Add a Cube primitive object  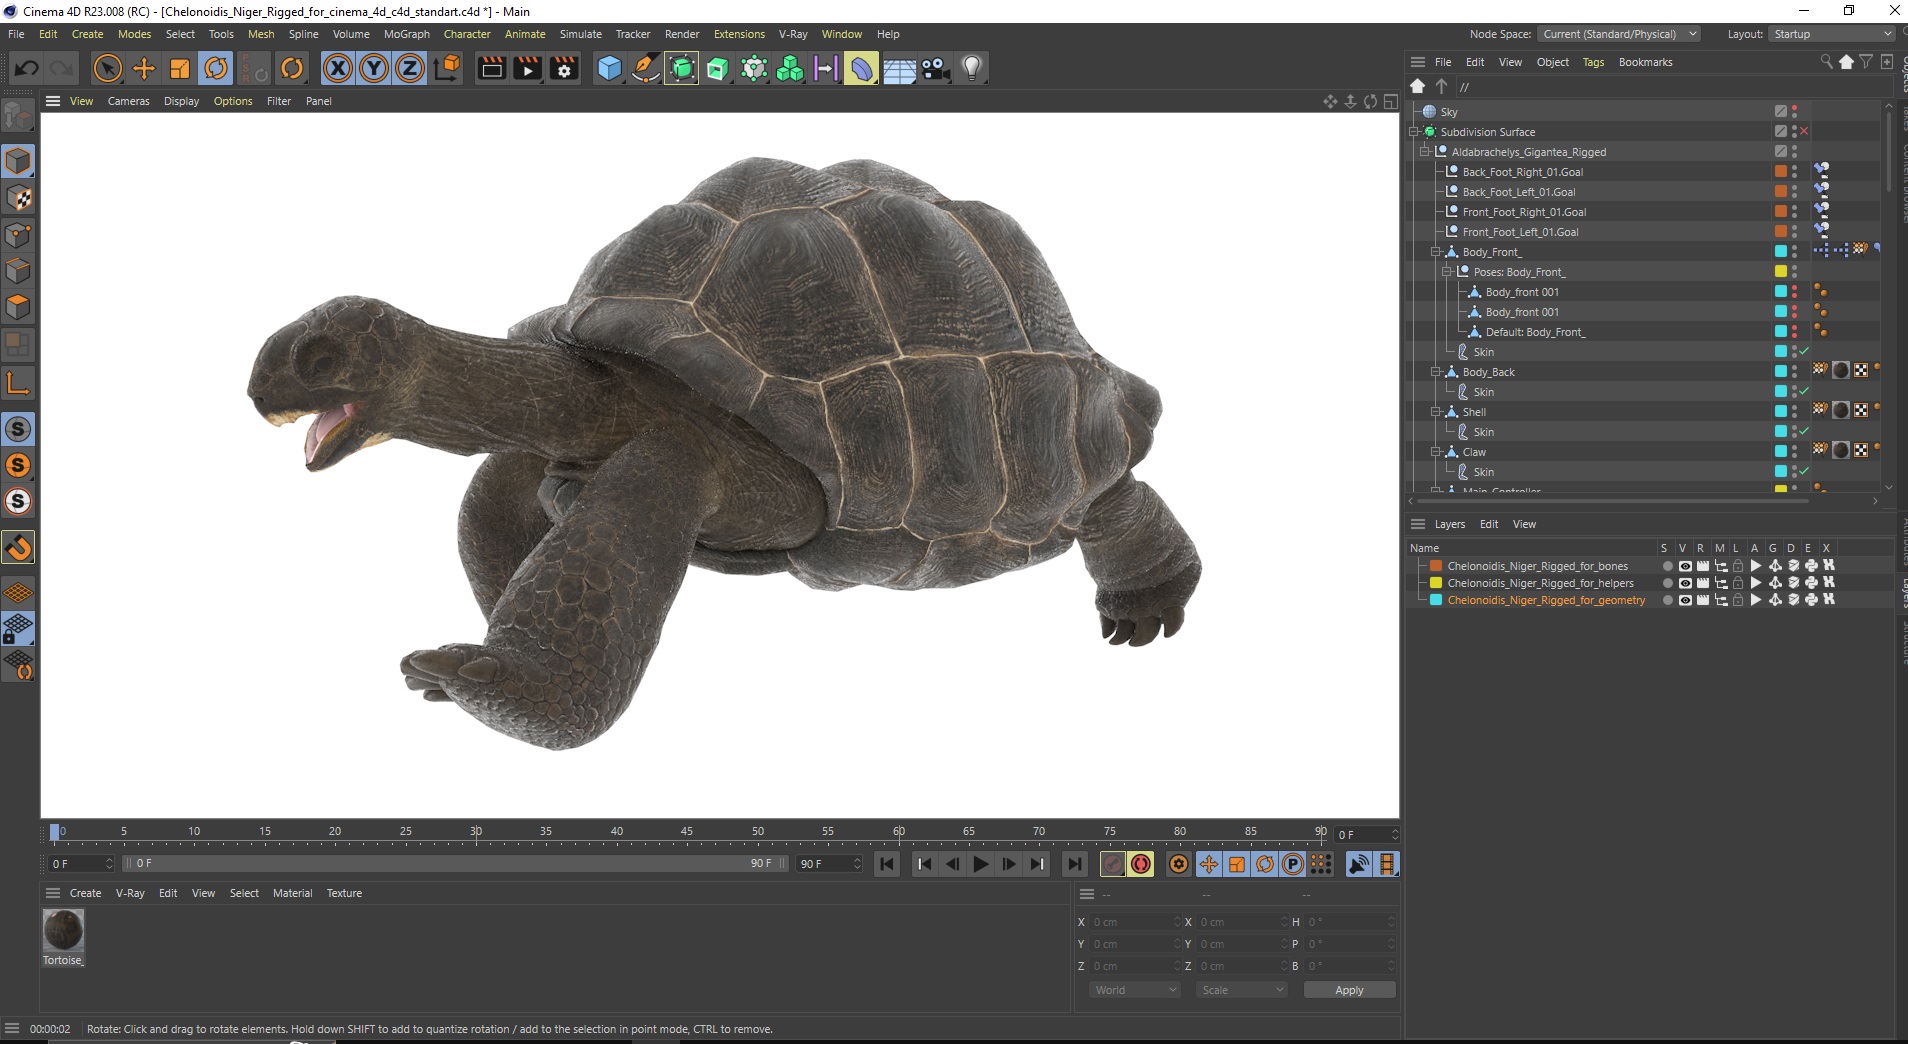point(609,68)
